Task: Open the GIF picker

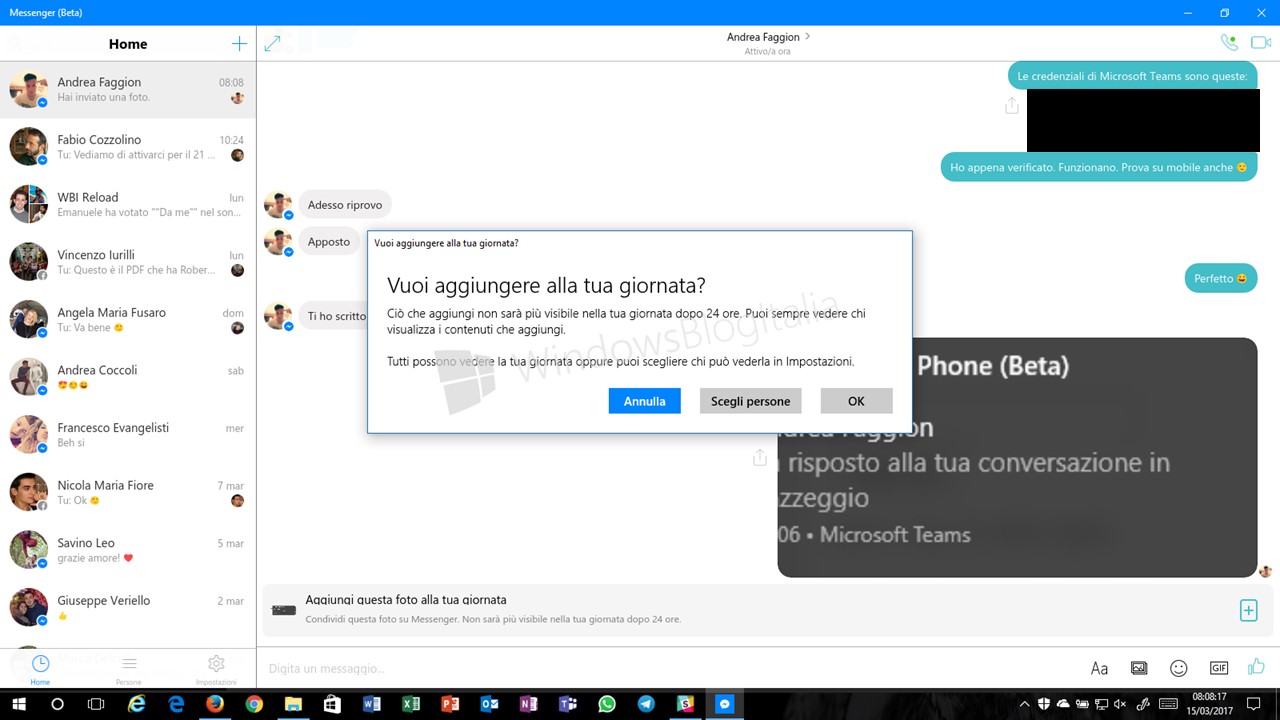Action: tap(1219, 668)
